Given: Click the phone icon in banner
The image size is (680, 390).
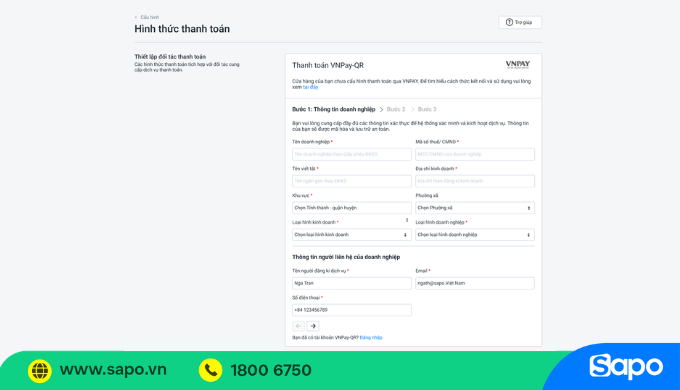Looking at the screenshot, I should point(211,370).
